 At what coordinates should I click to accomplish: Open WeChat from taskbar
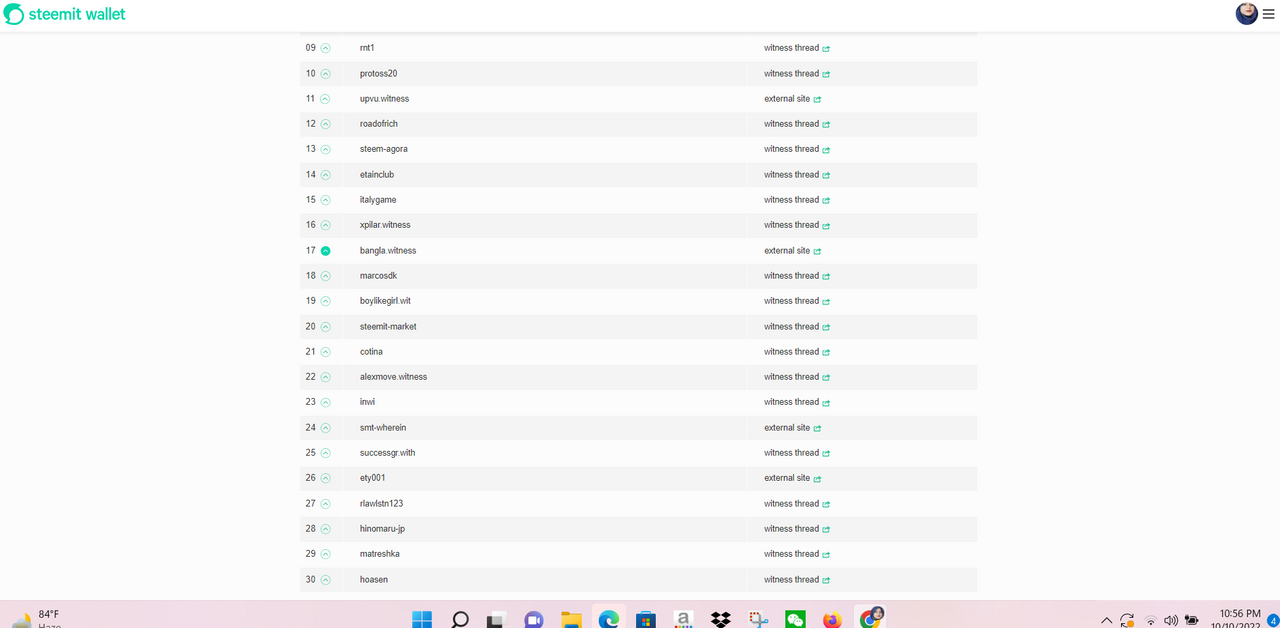click(795, 619)
